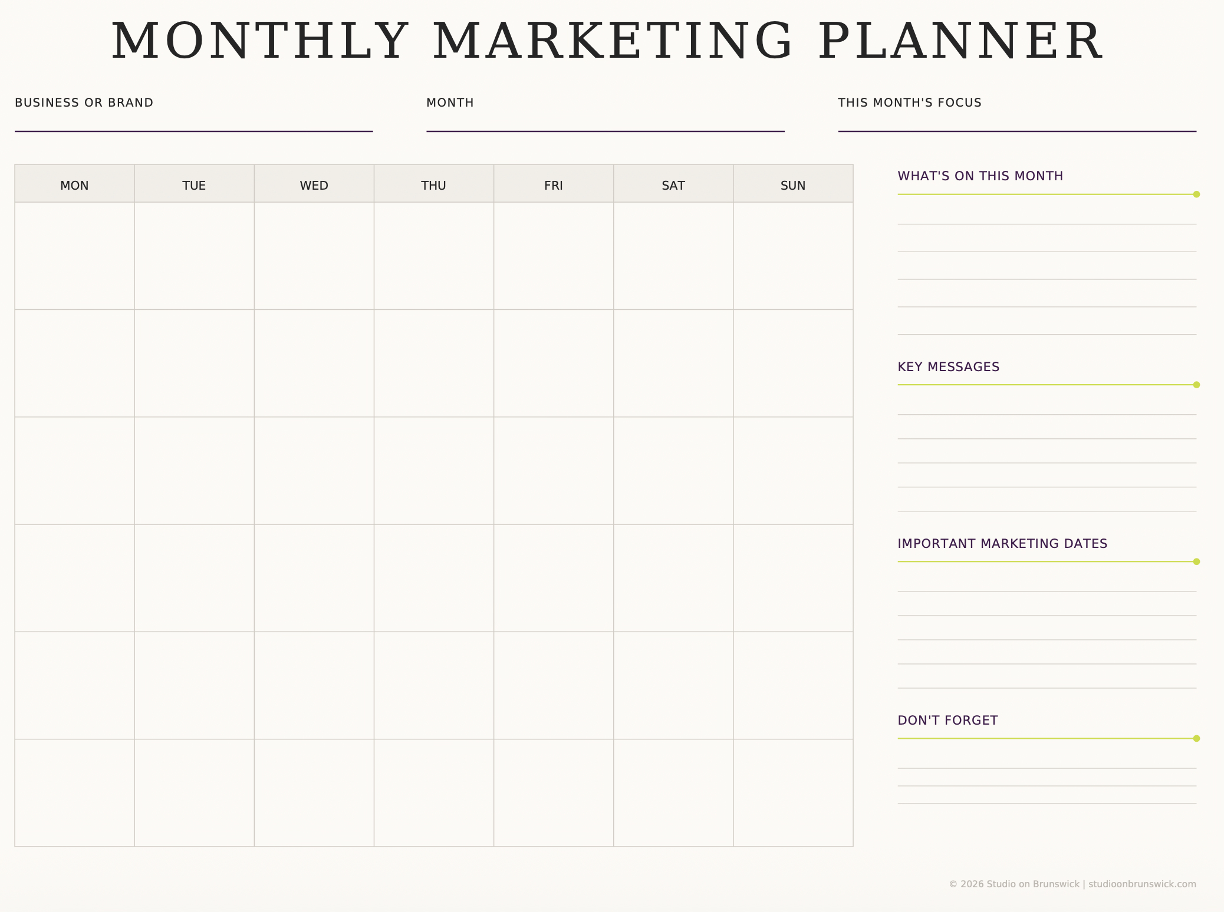Image resolution: width=1224 pixels, height=912 pixels.
Task: Click the Monthly Marketing Planner title
Action: tap(607, 42)
